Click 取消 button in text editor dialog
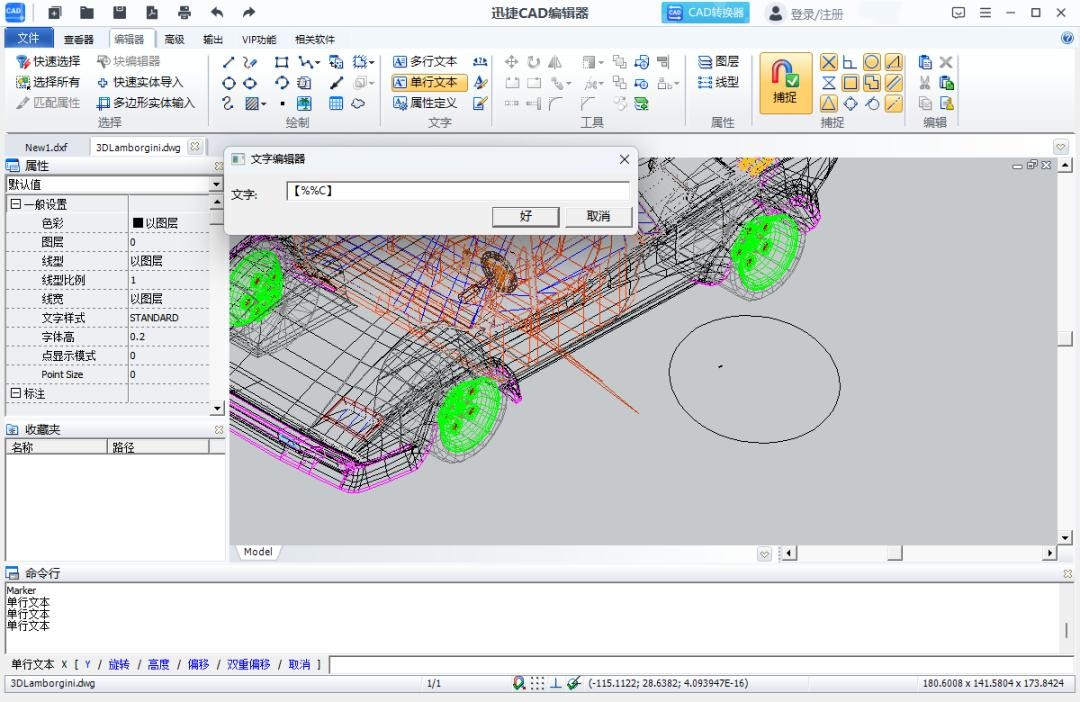The image size is (1080, 702). click(x=598, y=216)
